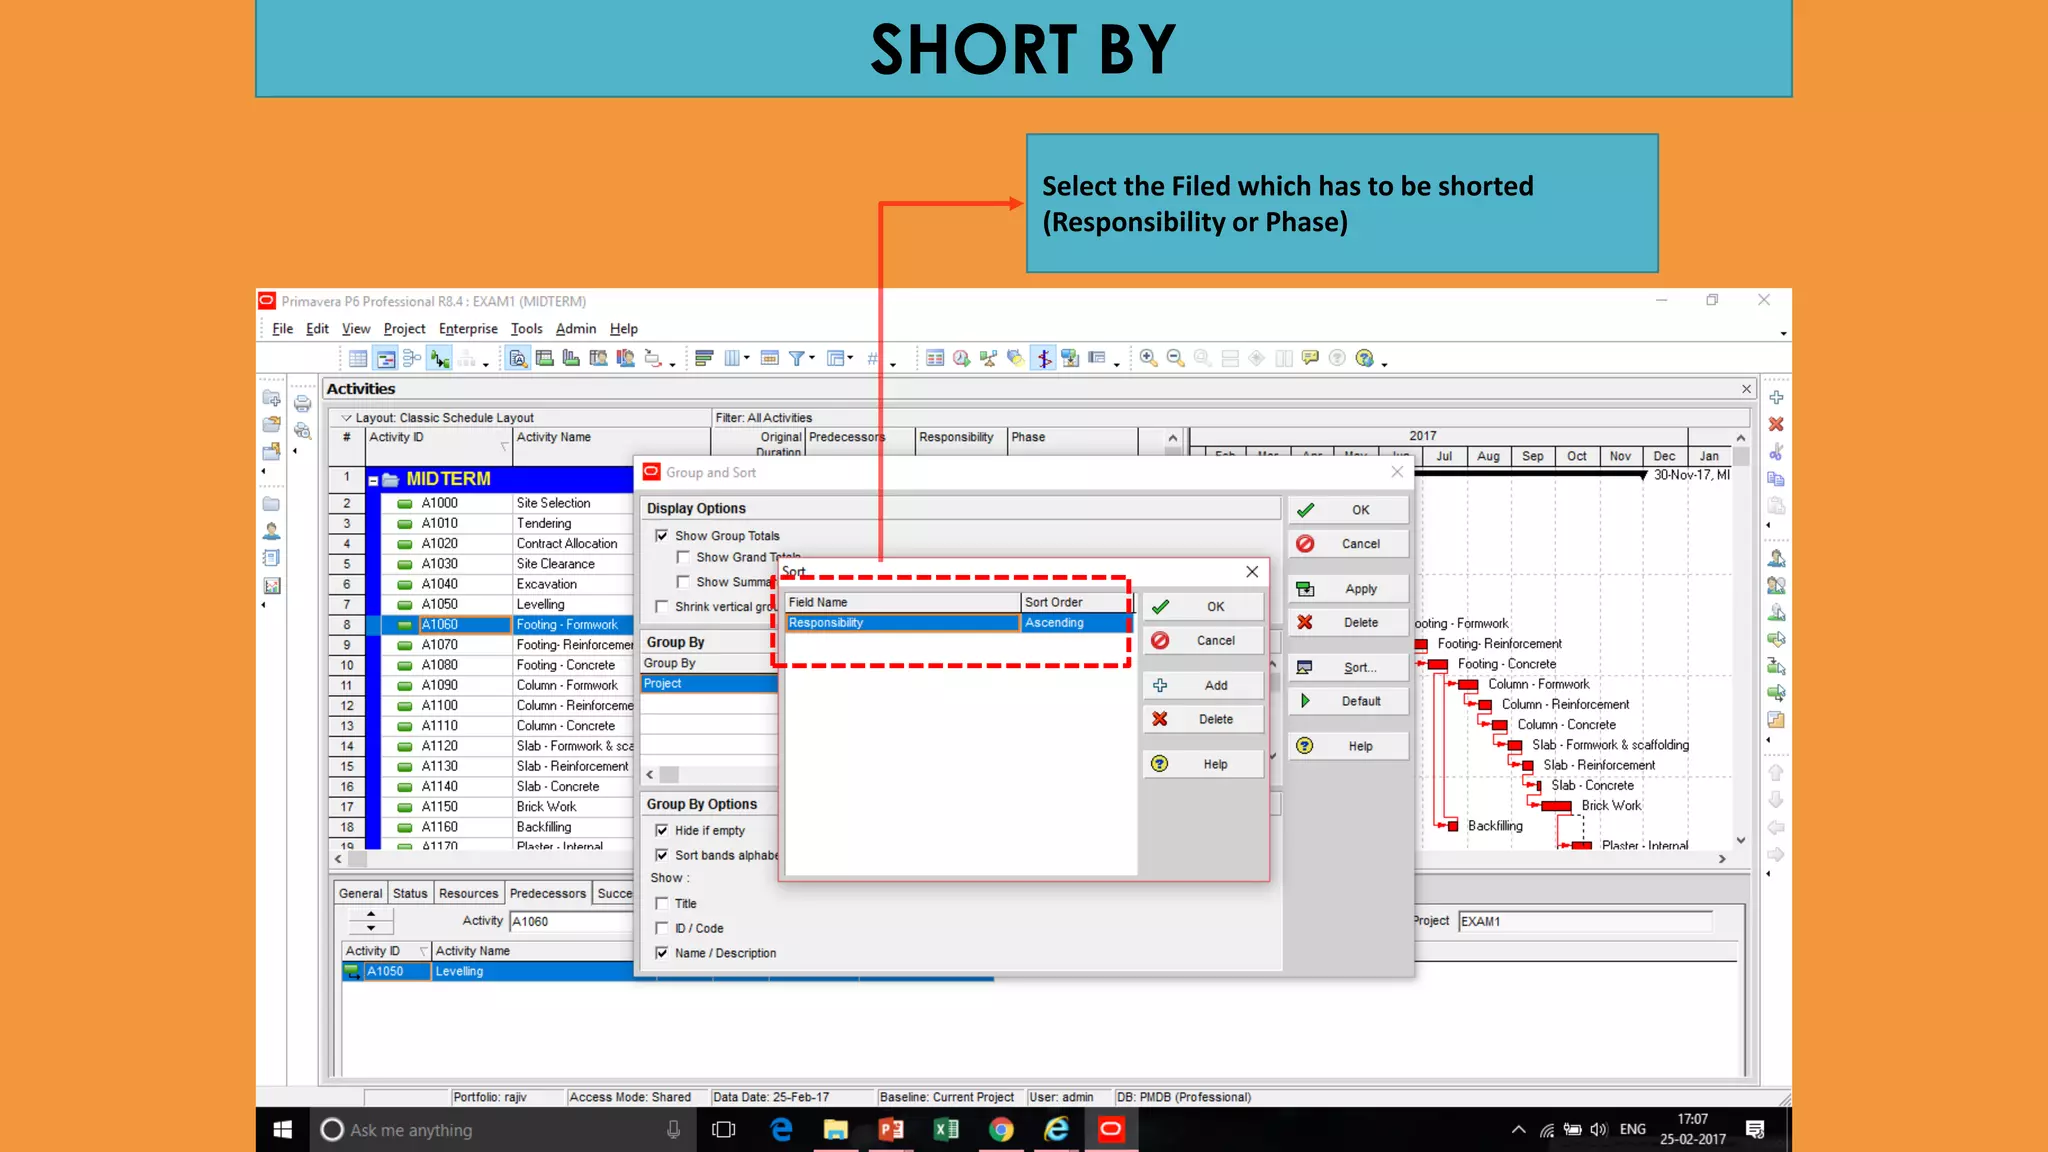The width and height of the screenshot is (2048, 1152).
Task: Enable the Title checkbox under Show
Action: point(662,904)
